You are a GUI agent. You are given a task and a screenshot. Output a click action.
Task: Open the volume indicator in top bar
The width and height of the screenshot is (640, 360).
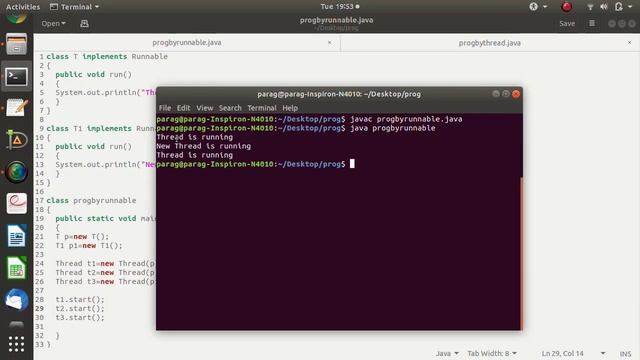[x=604, y=7]
